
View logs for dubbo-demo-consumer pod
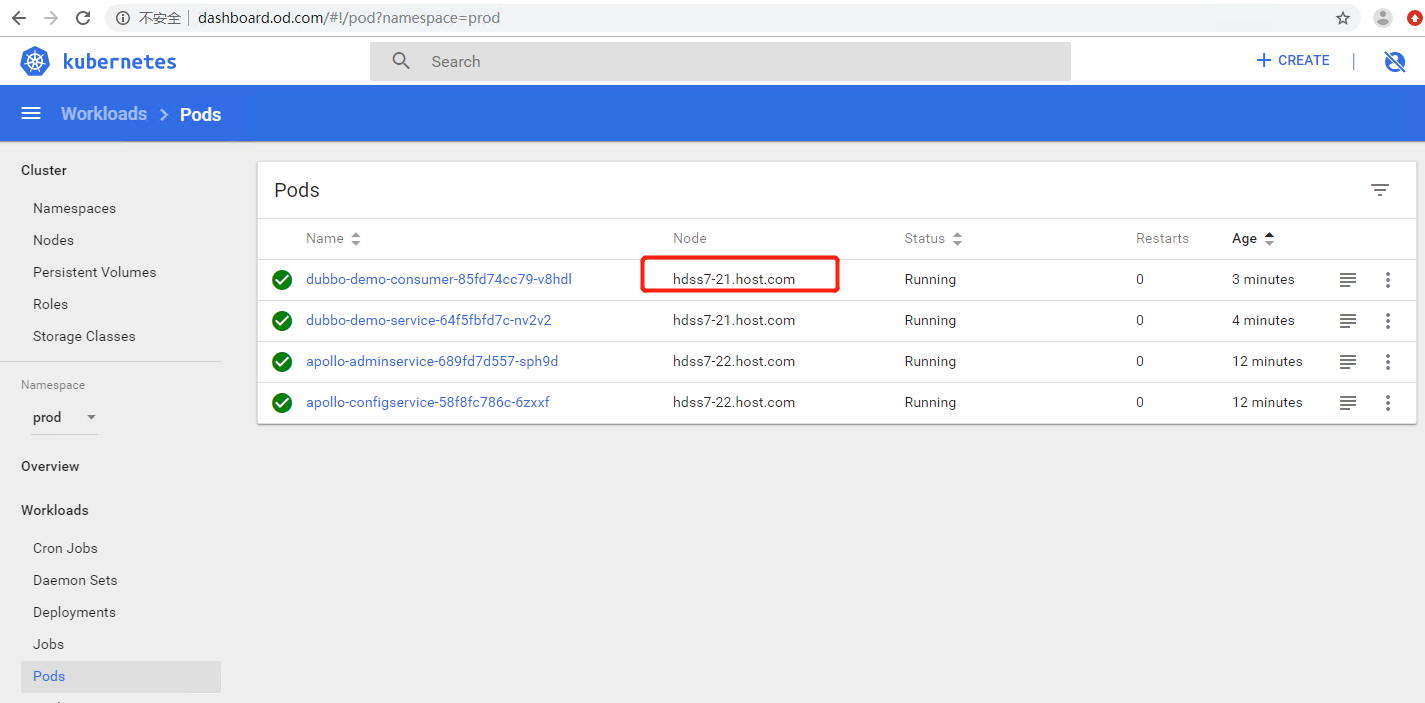(1348, 280)
